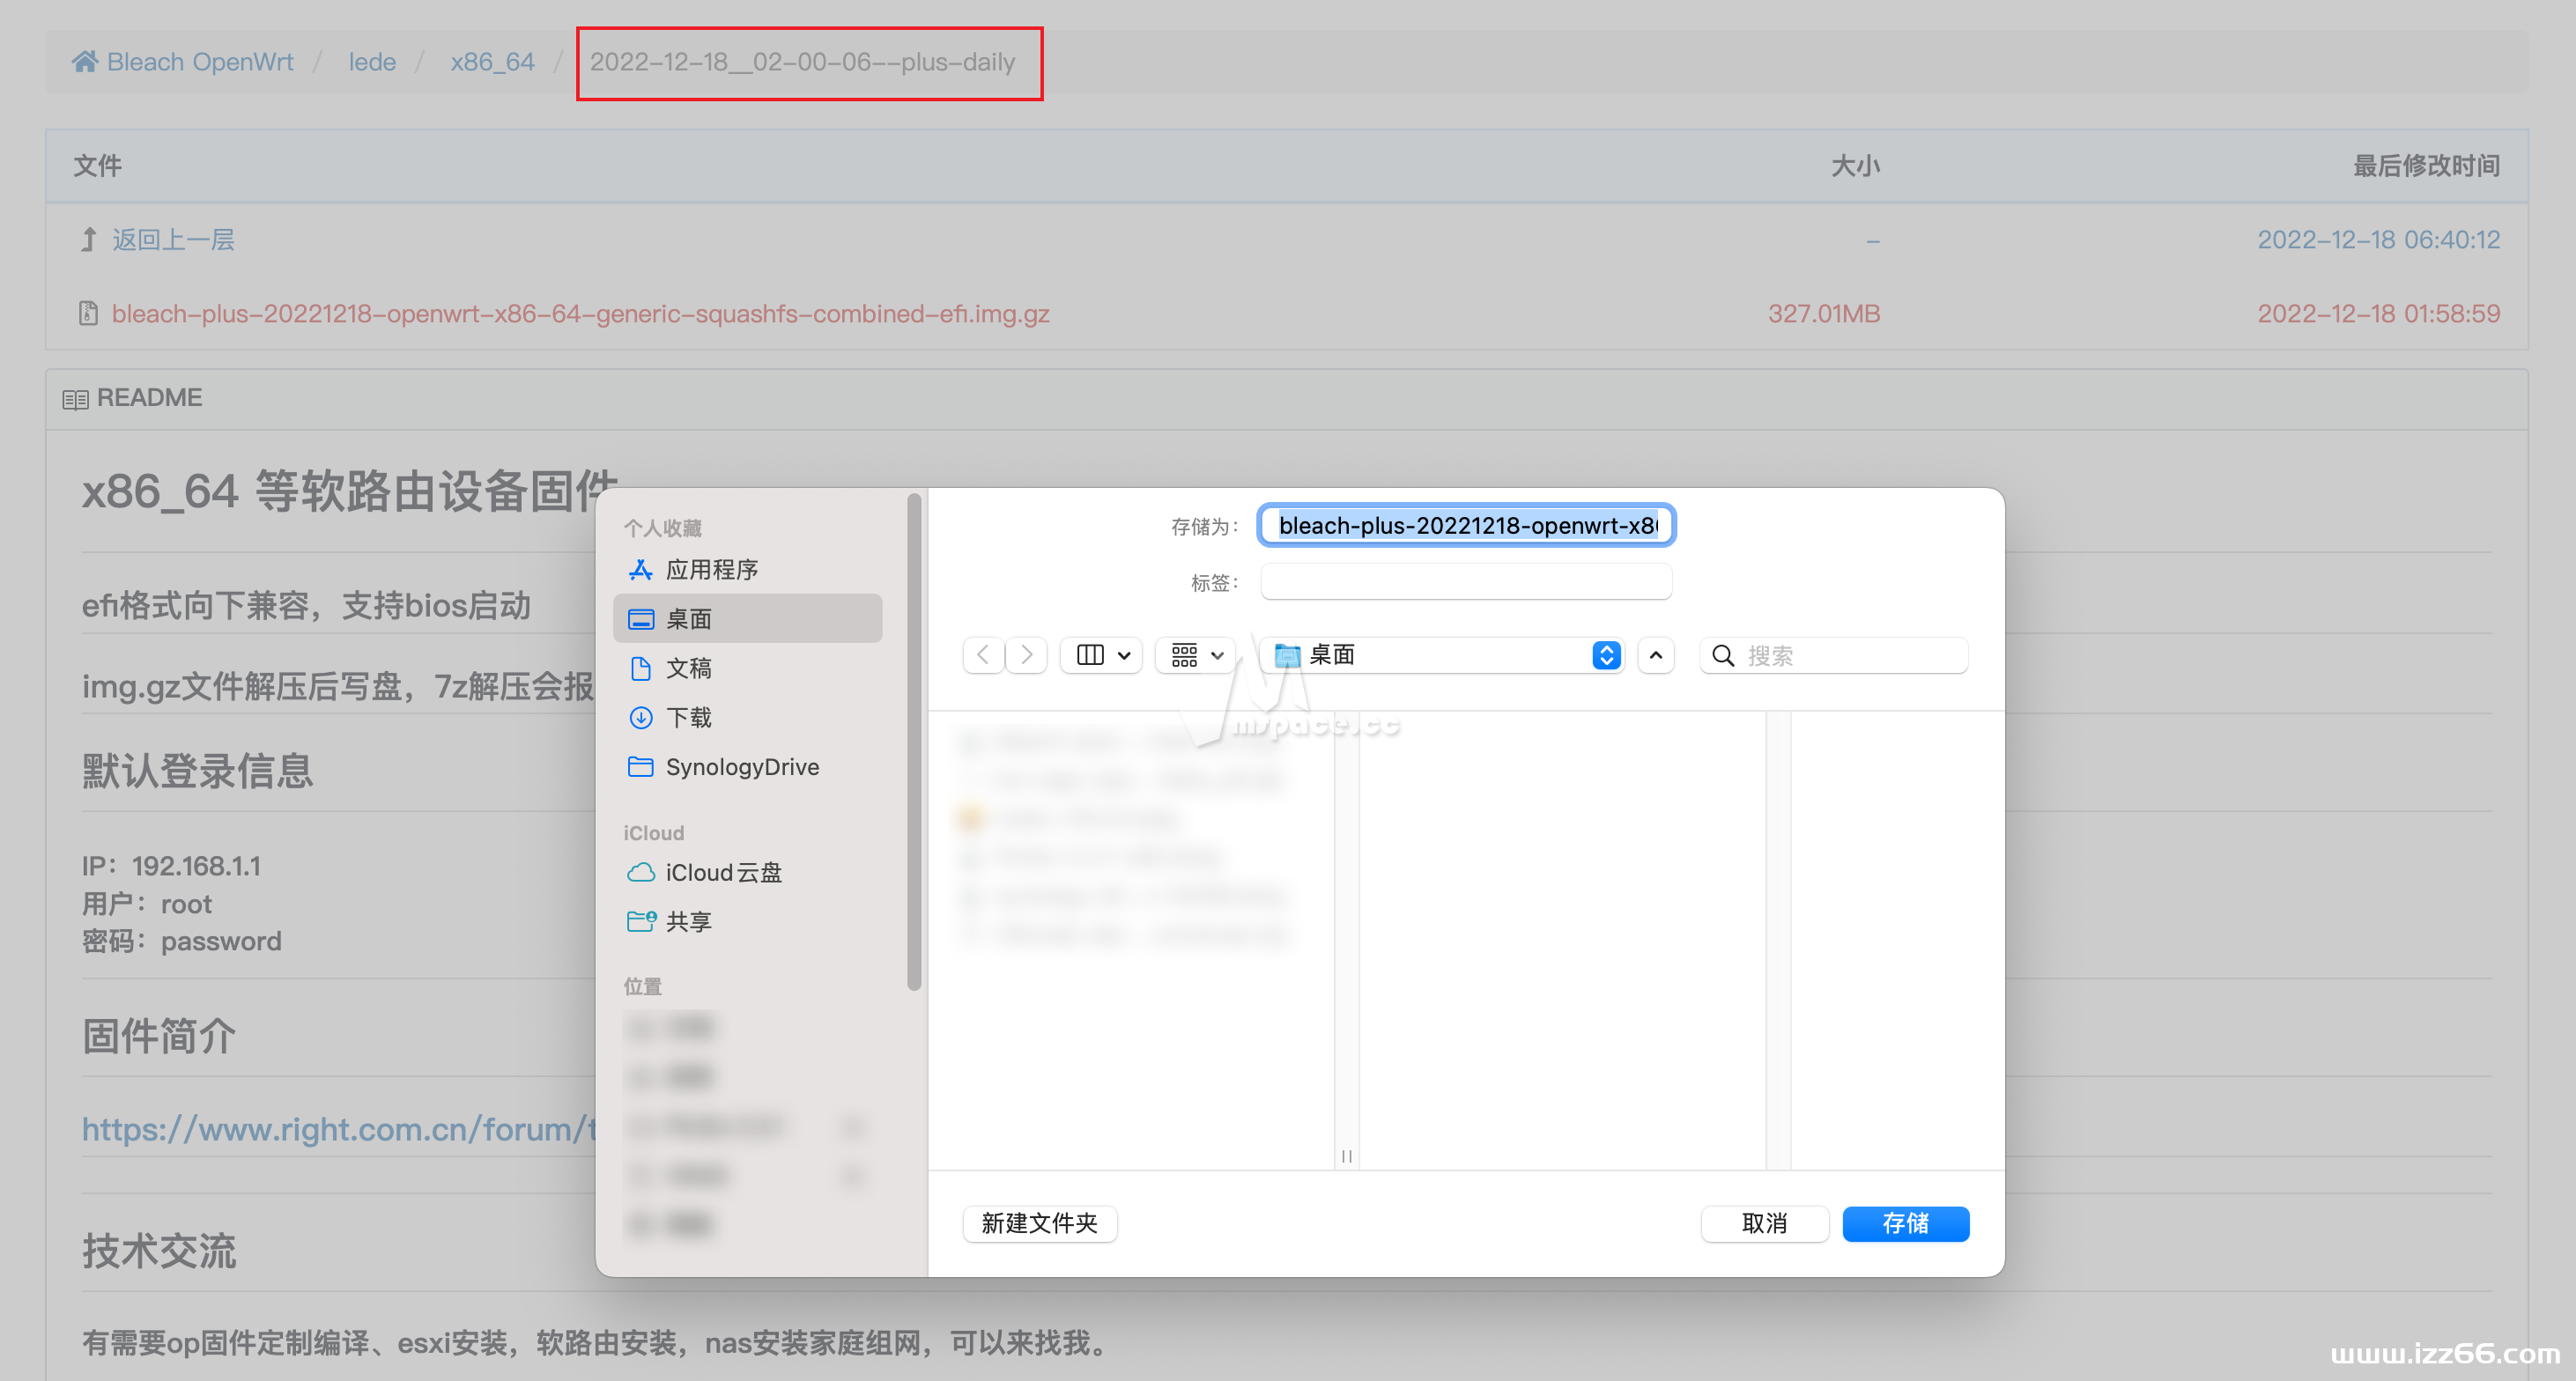Screen dimensions: 2576x1381
Task: Navigate to x86_64 in the breadcrumb
Action: (x=492, y=61)
